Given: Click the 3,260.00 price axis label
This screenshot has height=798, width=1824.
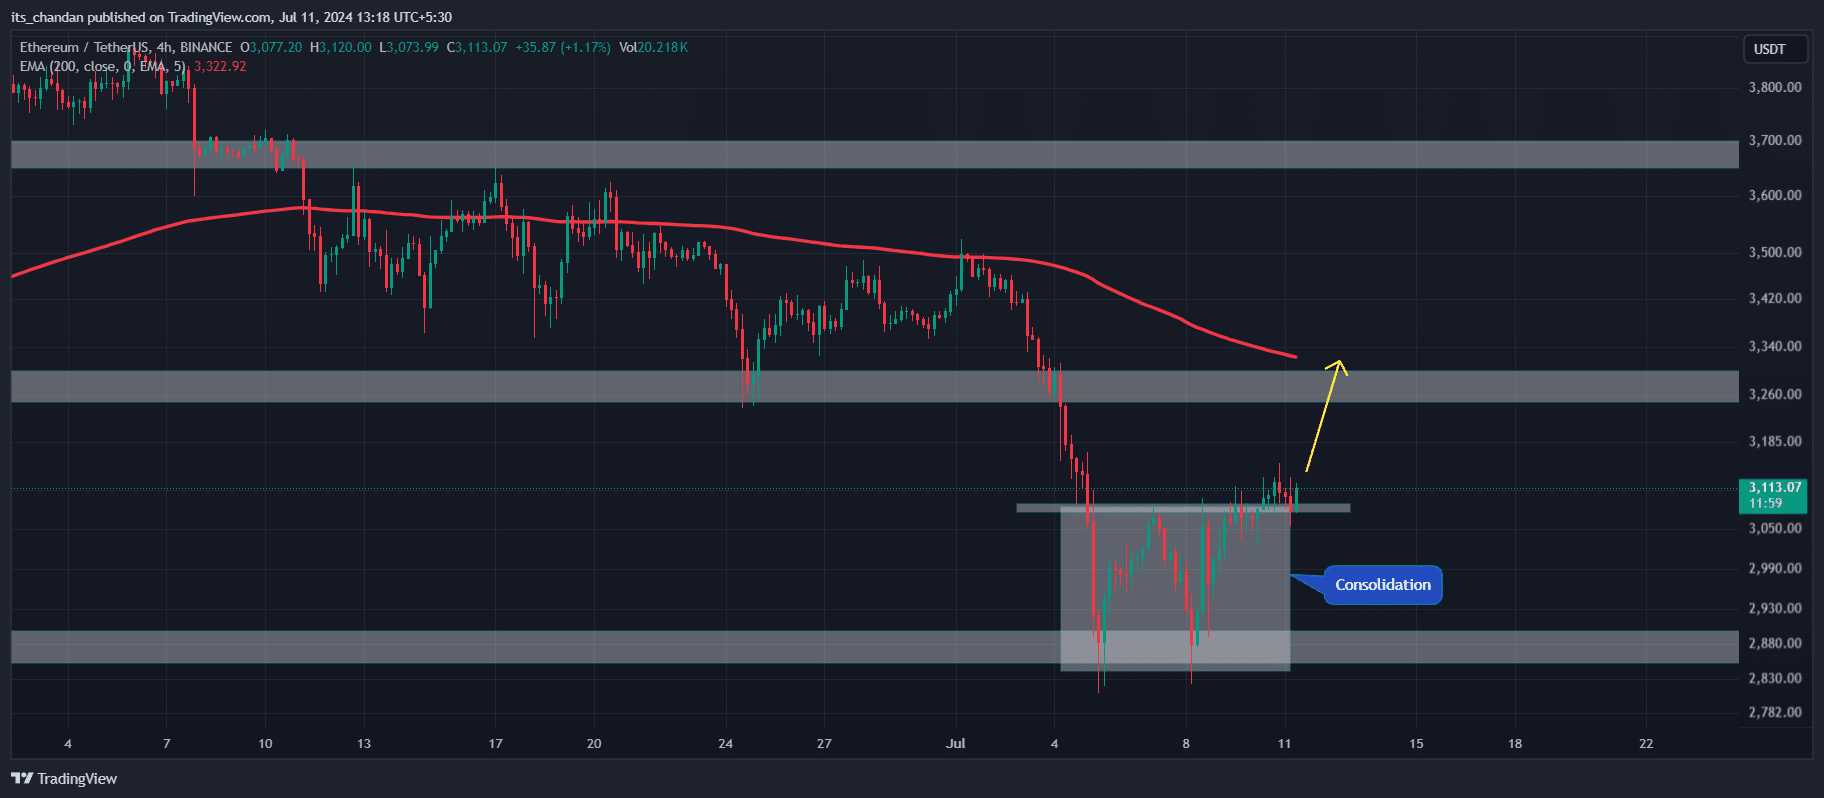Looking at the screenshot, I should [1775, 394].
